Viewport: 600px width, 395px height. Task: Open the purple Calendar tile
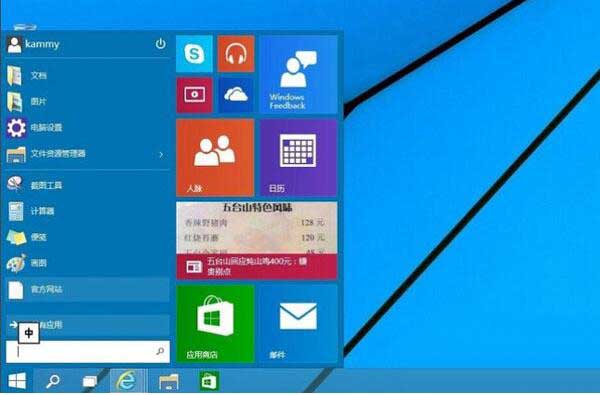[x=298, y=158]
